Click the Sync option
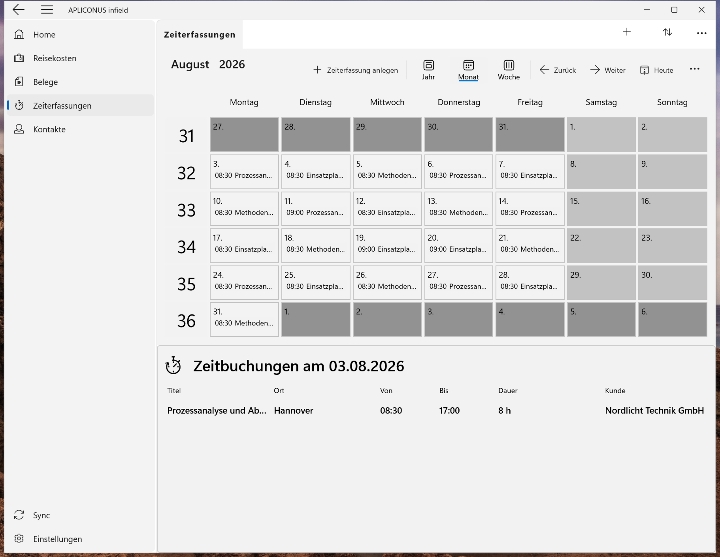 point(80,515)
